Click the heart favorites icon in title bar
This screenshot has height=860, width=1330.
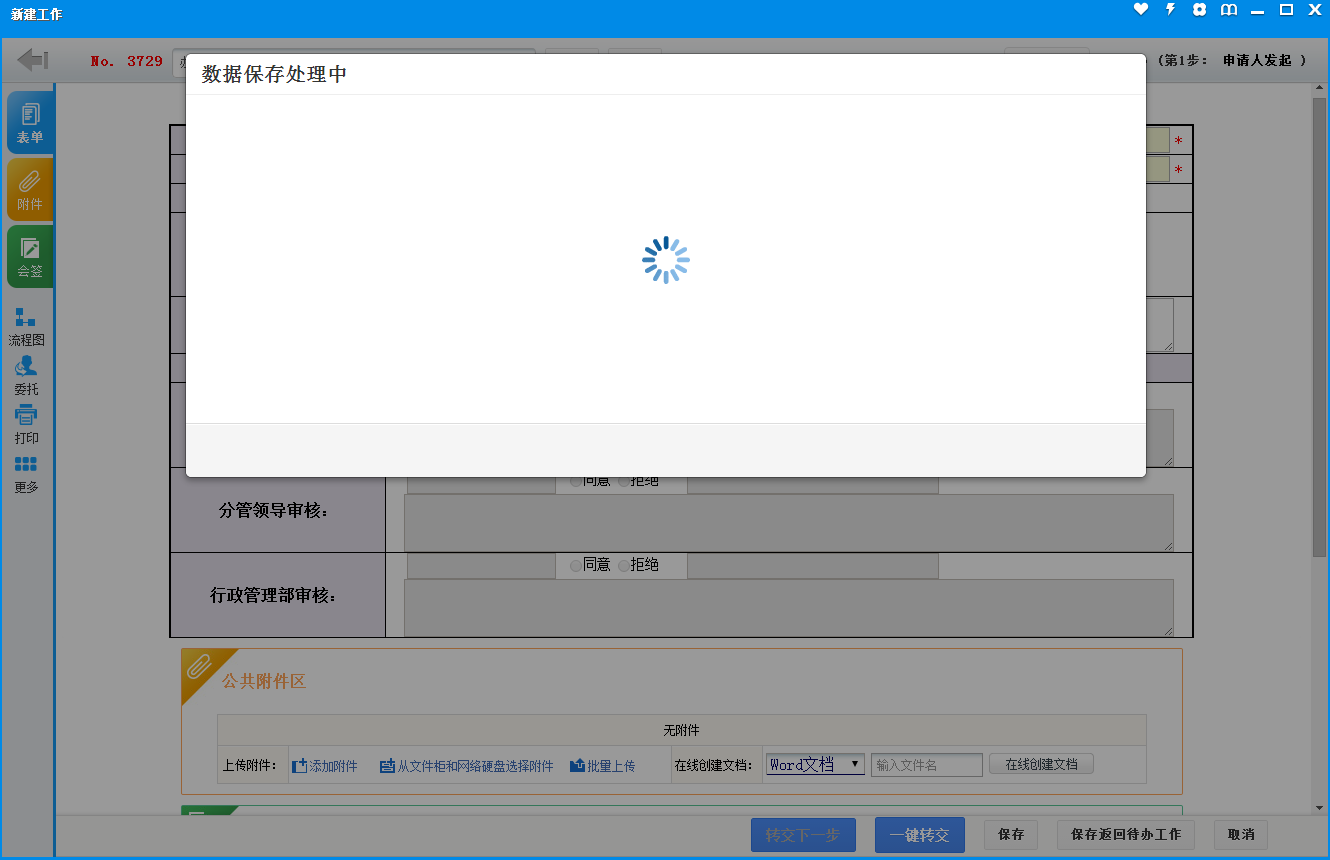pos(1141,10)
